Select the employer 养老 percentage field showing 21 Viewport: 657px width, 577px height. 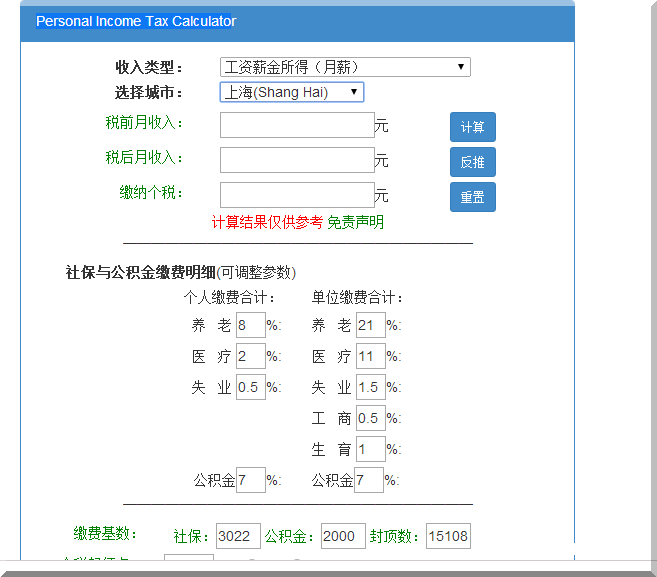(371, 325)
